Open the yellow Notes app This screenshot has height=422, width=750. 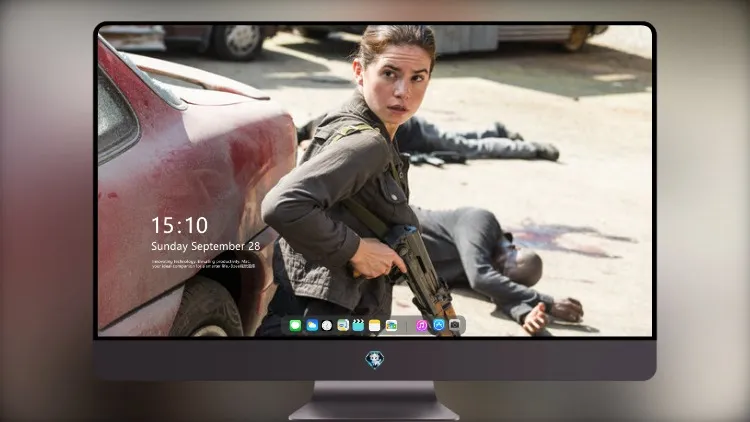(375, 326)
